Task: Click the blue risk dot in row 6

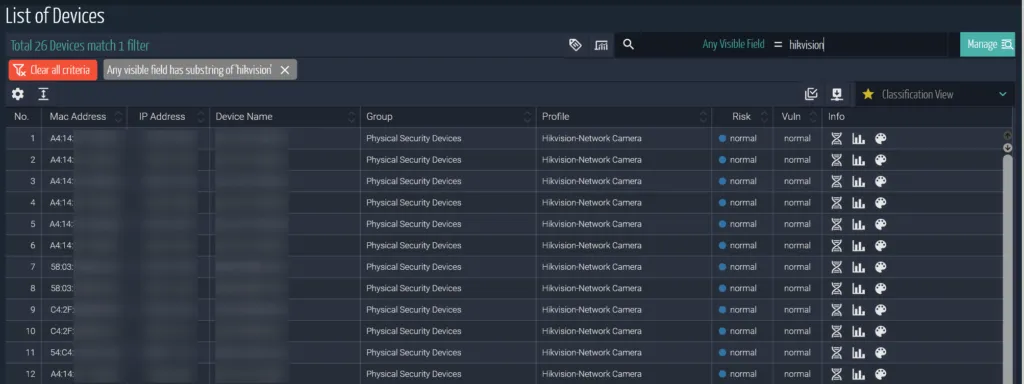Action: pyautogui.click(x=722, y=246)
